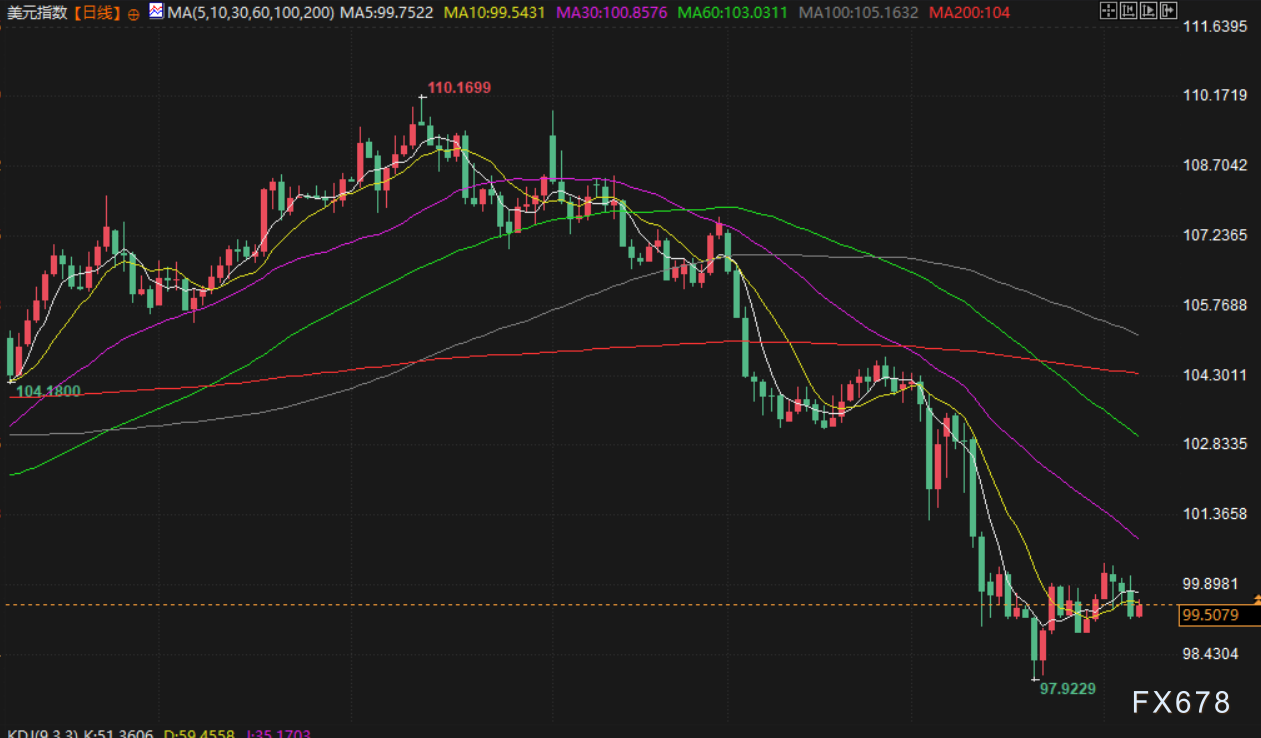Click the orange circled-plus icon beside 日线
The height and width of the screenshot is (738, 1261).
[x=133, y=14]
